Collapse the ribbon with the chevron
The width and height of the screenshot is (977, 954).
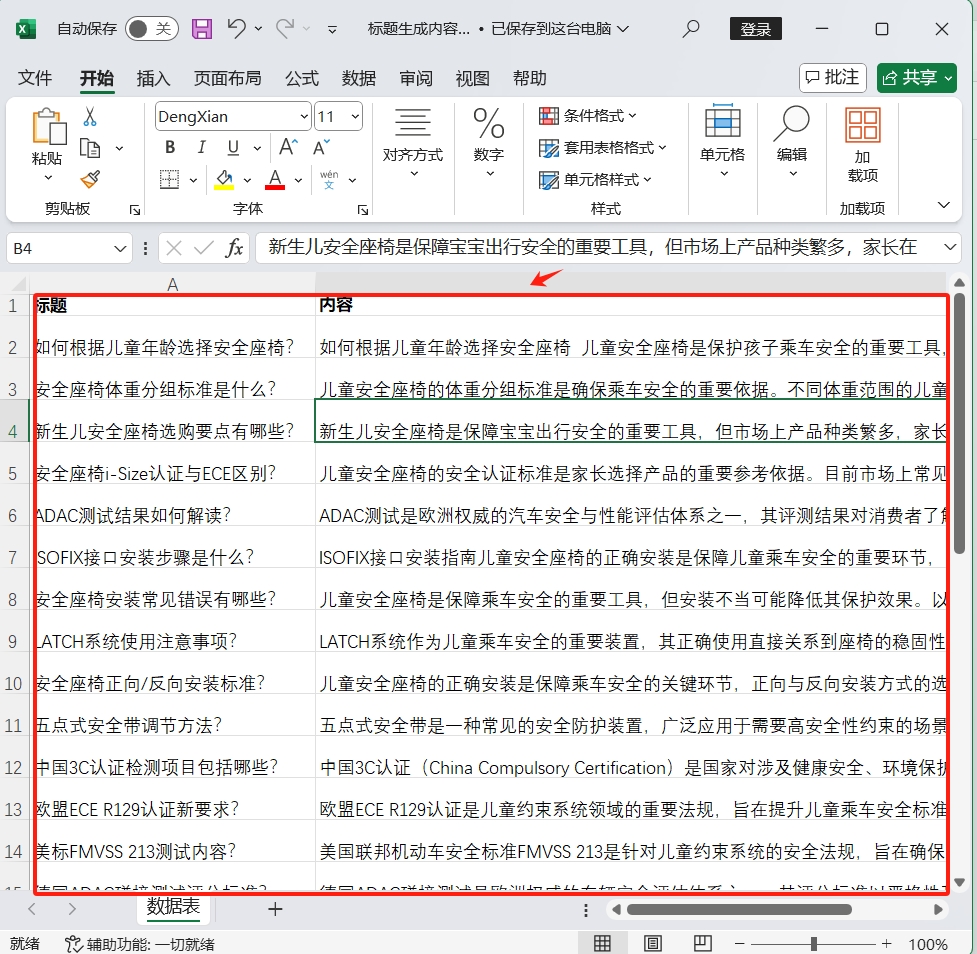pyautogui.click(x=944, y=205)
